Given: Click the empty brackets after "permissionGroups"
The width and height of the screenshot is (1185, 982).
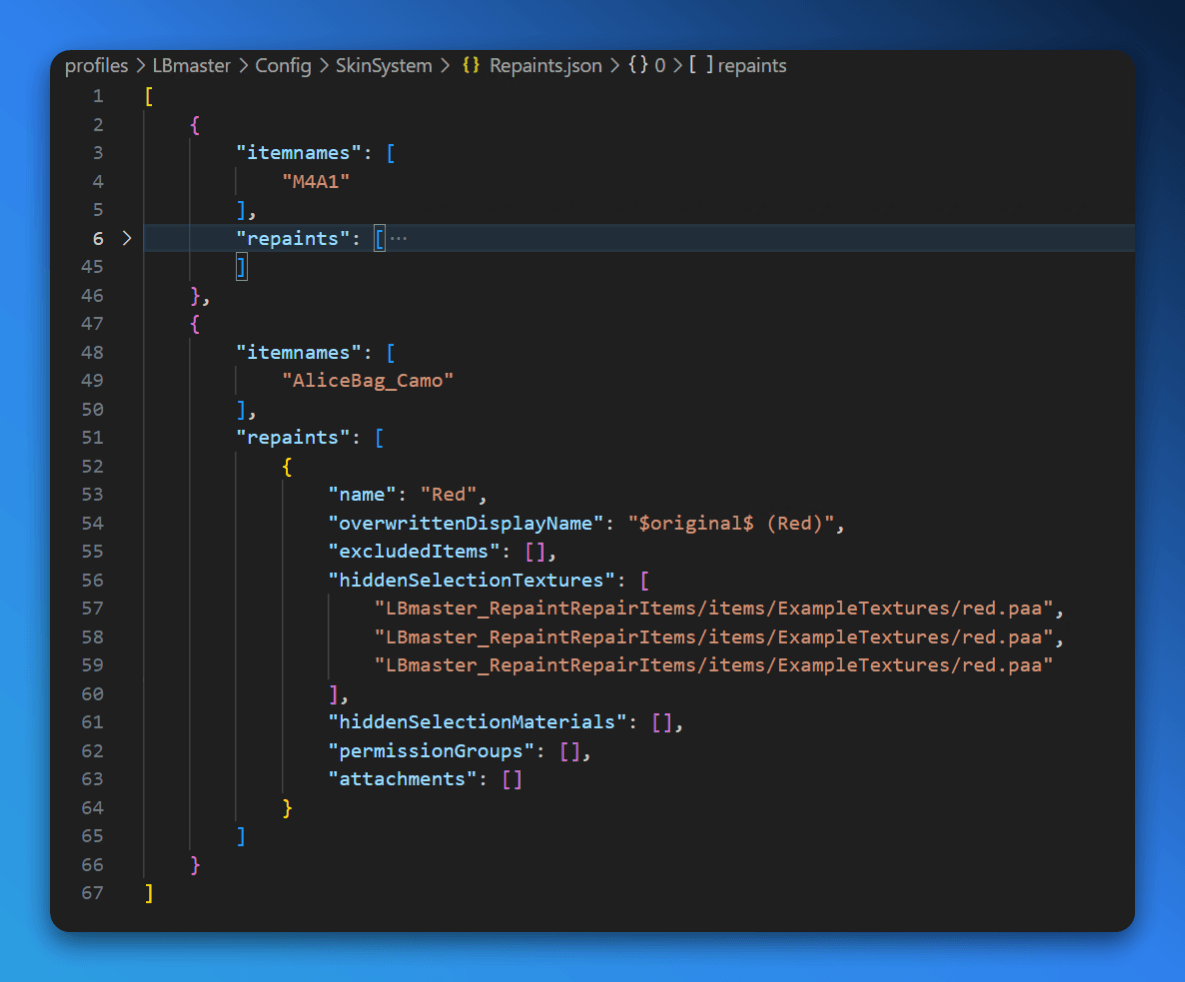Looking at the screenshot, I should coord(570,751).
